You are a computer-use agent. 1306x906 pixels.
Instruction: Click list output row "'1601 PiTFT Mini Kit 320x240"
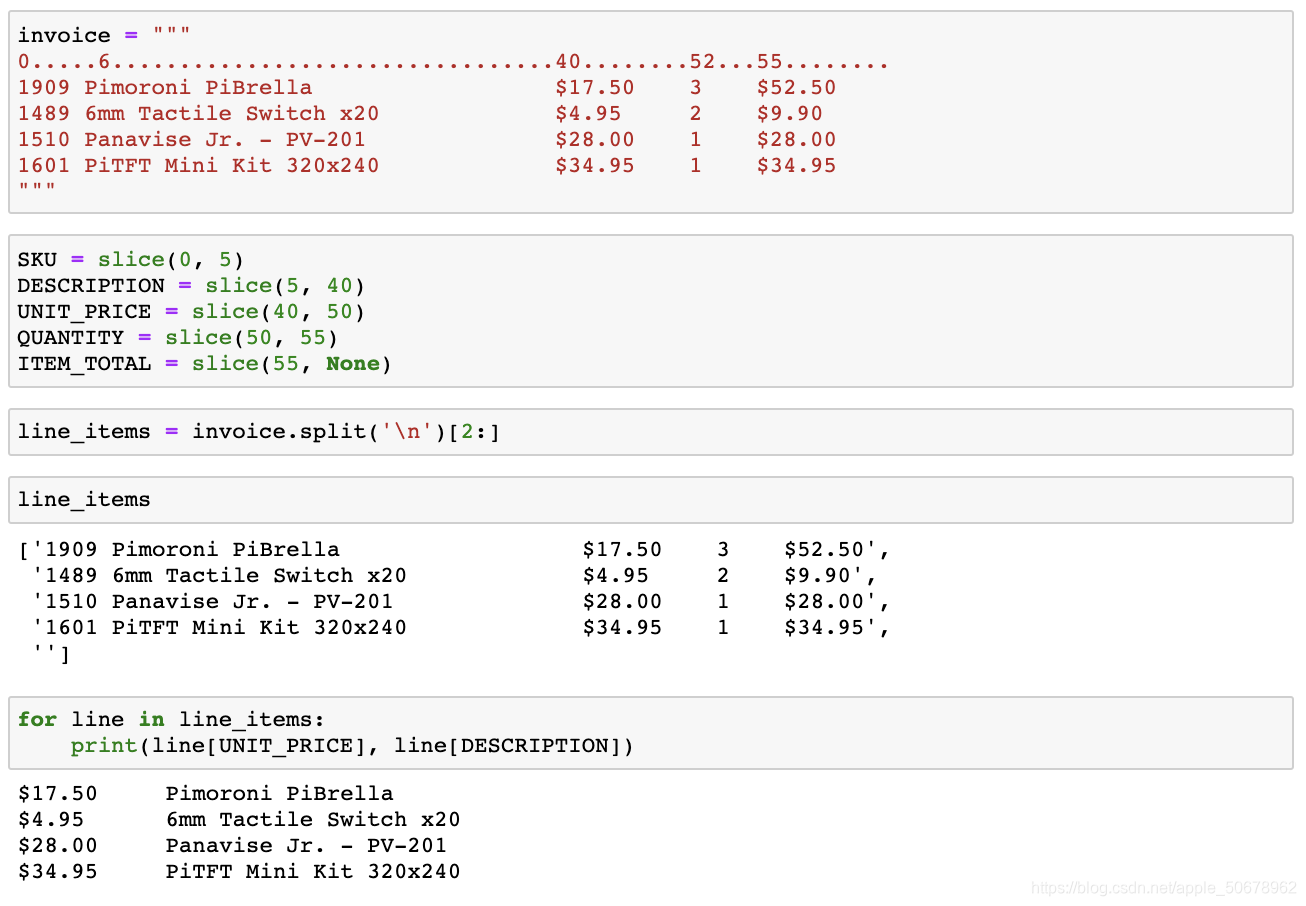click(x=461, y=628)
